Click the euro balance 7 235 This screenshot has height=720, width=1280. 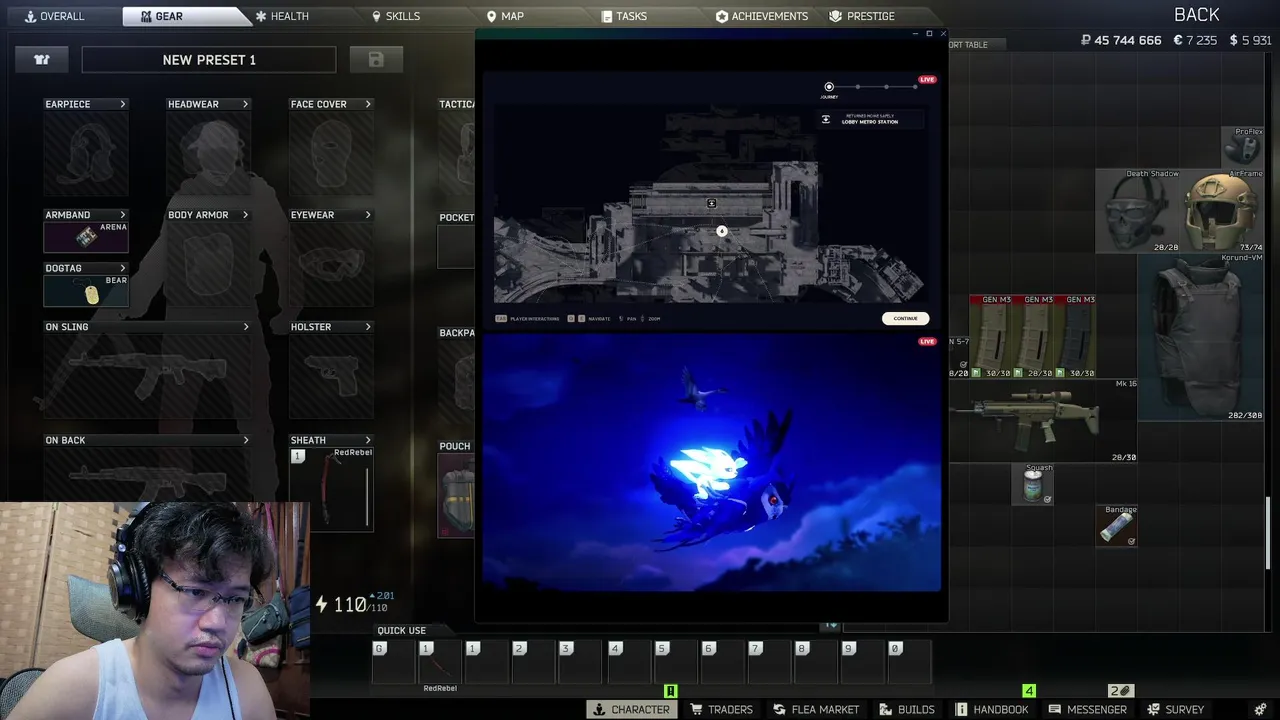pos(1195,41)
